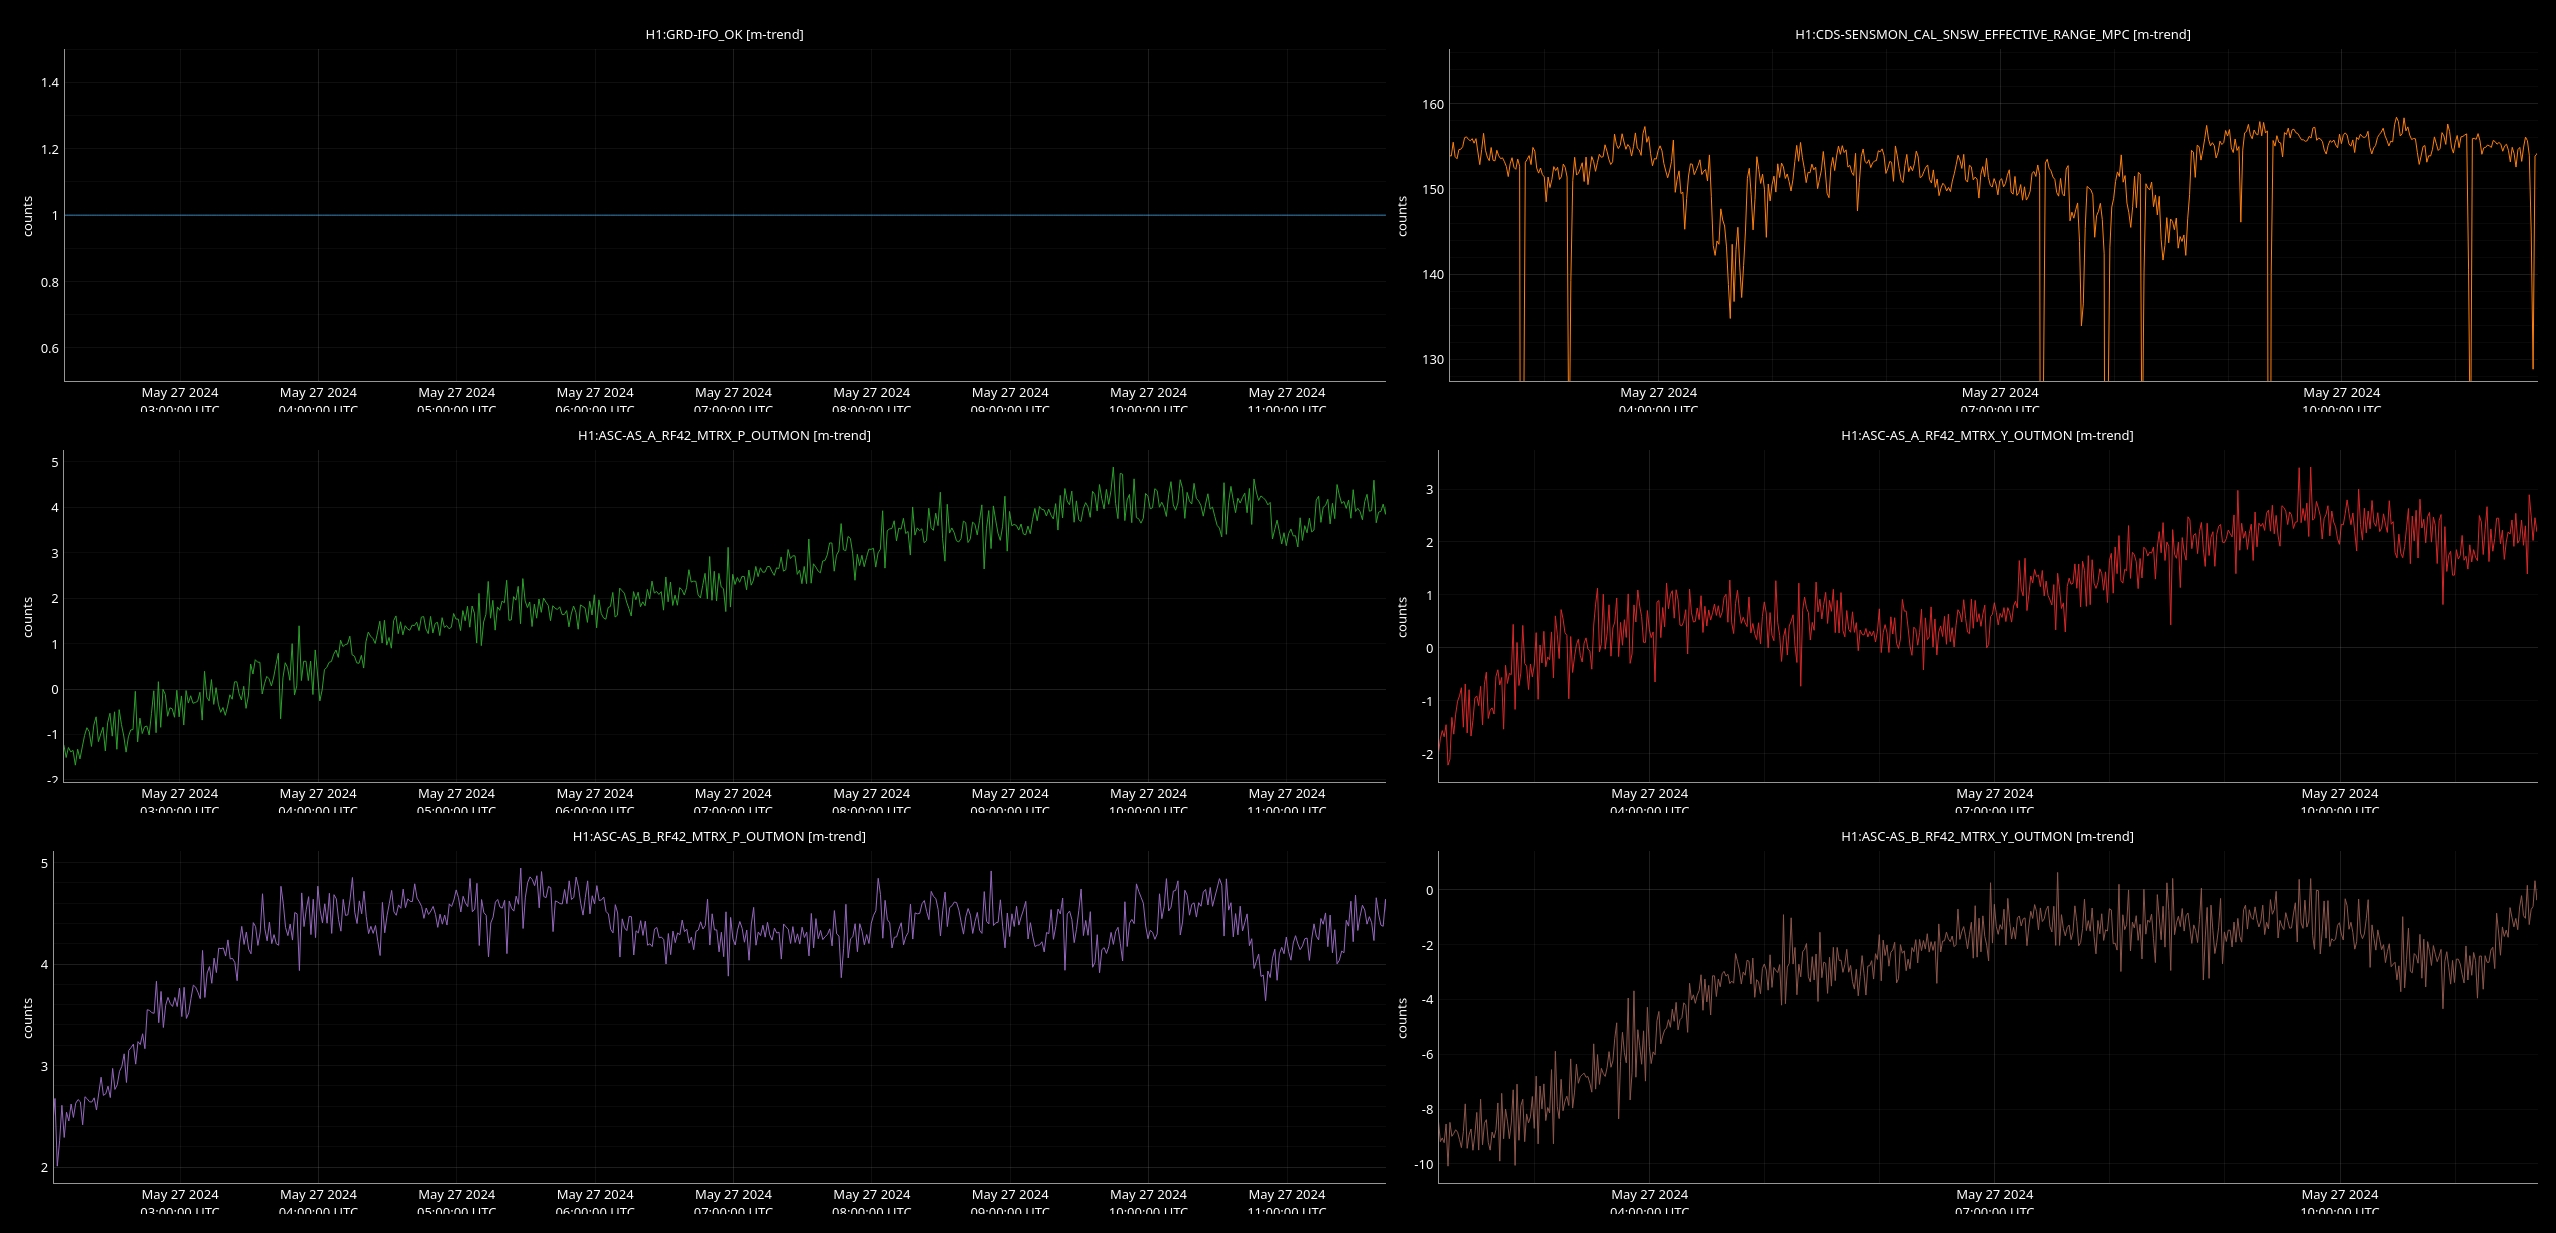Click 07:00:00 UTC tick under GRD-IFO_OK plot
Image resolution: width=2556 pixels, height=1233 pixels.
pos(733,399)
